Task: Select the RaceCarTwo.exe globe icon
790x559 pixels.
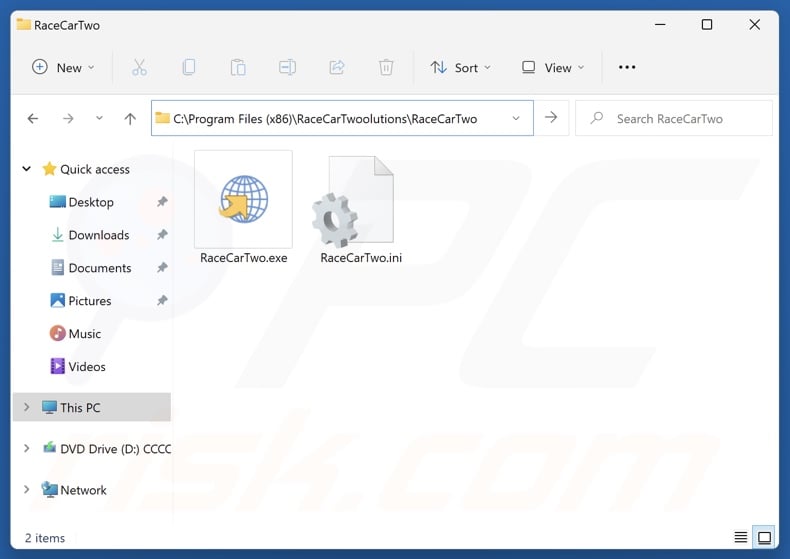Action: pyautogui.click(x=244, y=199)
